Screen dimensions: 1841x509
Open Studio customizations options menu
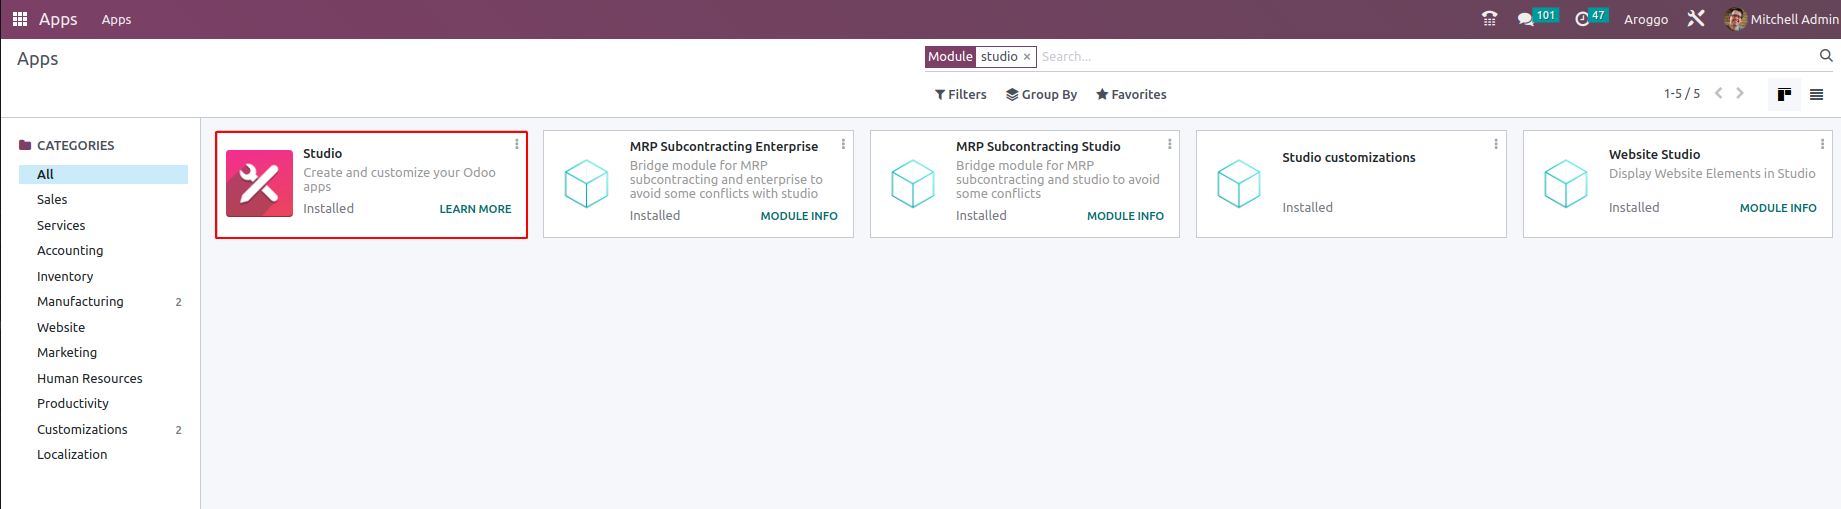click(x=1496, y=144)
